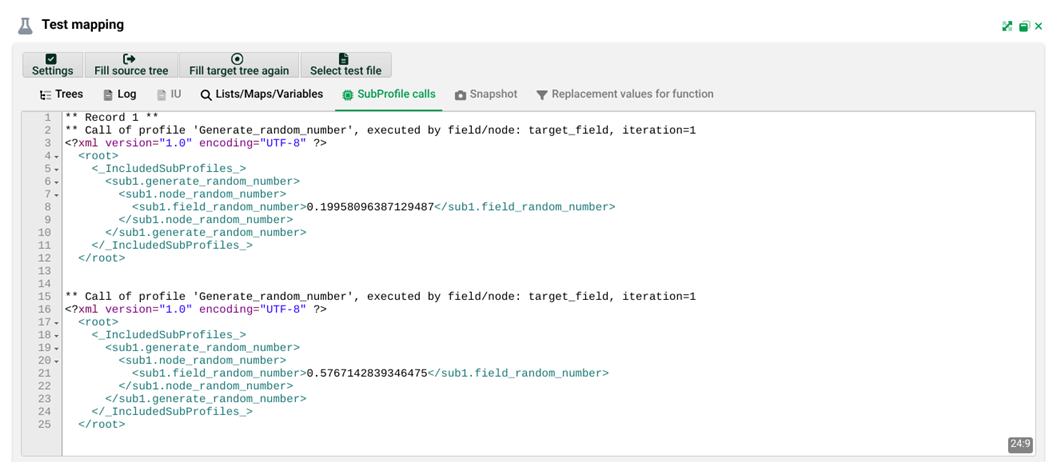This screenshot has width=1056, height=462.
Task: Collapse the fold arrow on line 19
Action: point(56,349)
